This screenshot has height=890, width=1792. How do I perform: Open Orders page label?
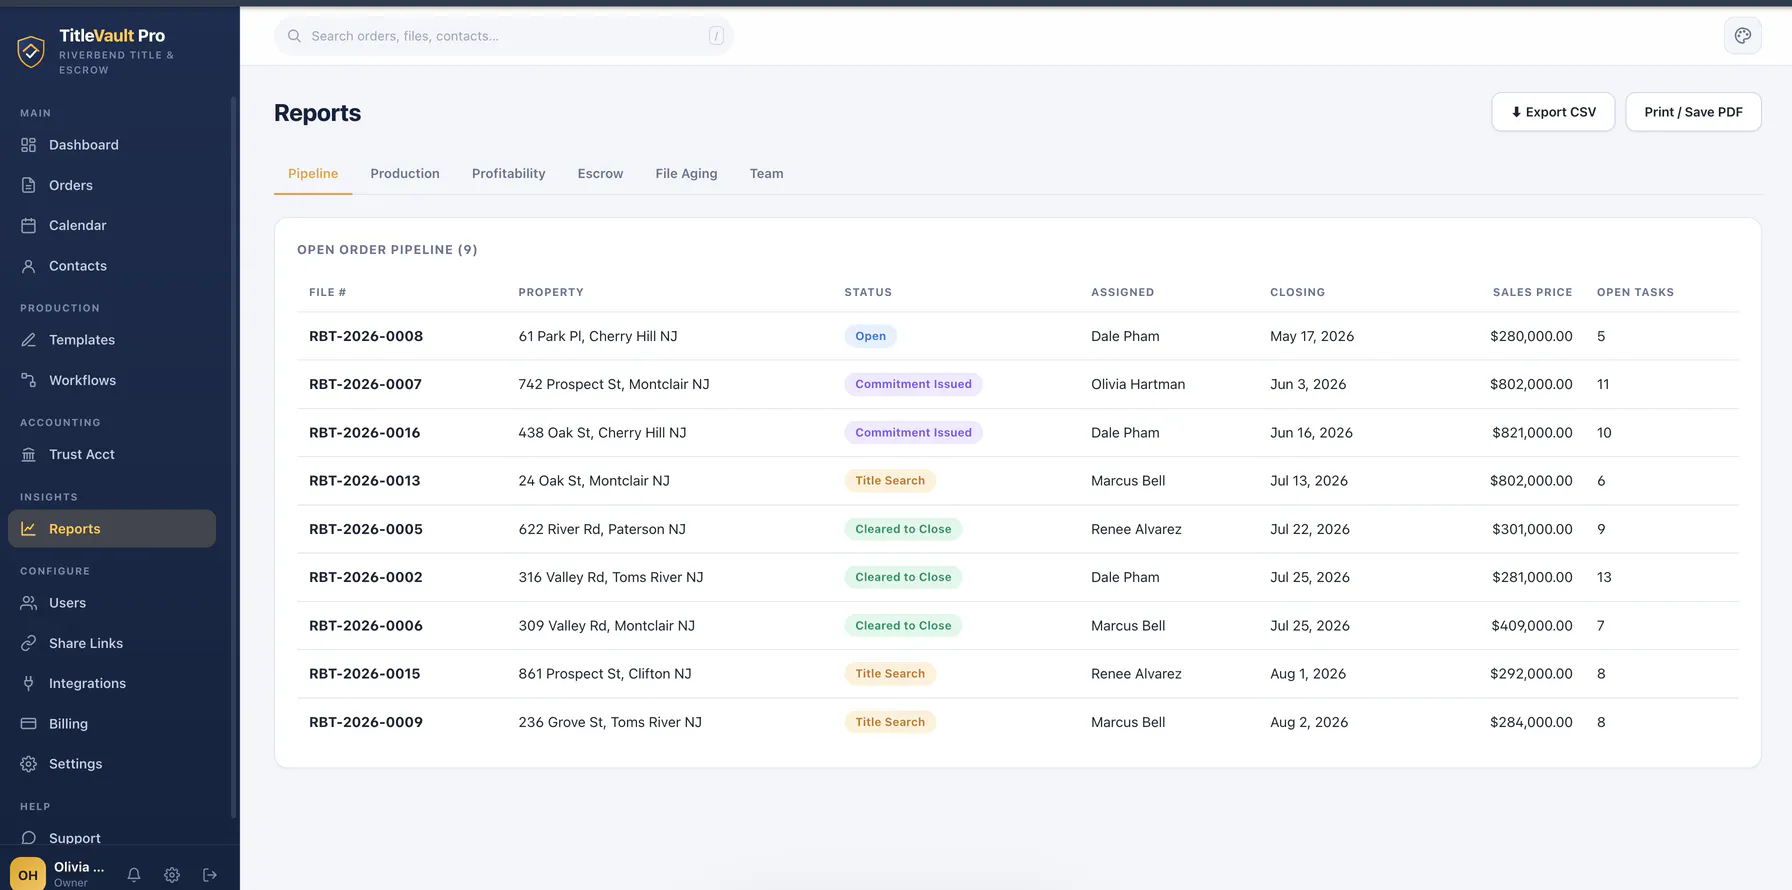[71, 185]
